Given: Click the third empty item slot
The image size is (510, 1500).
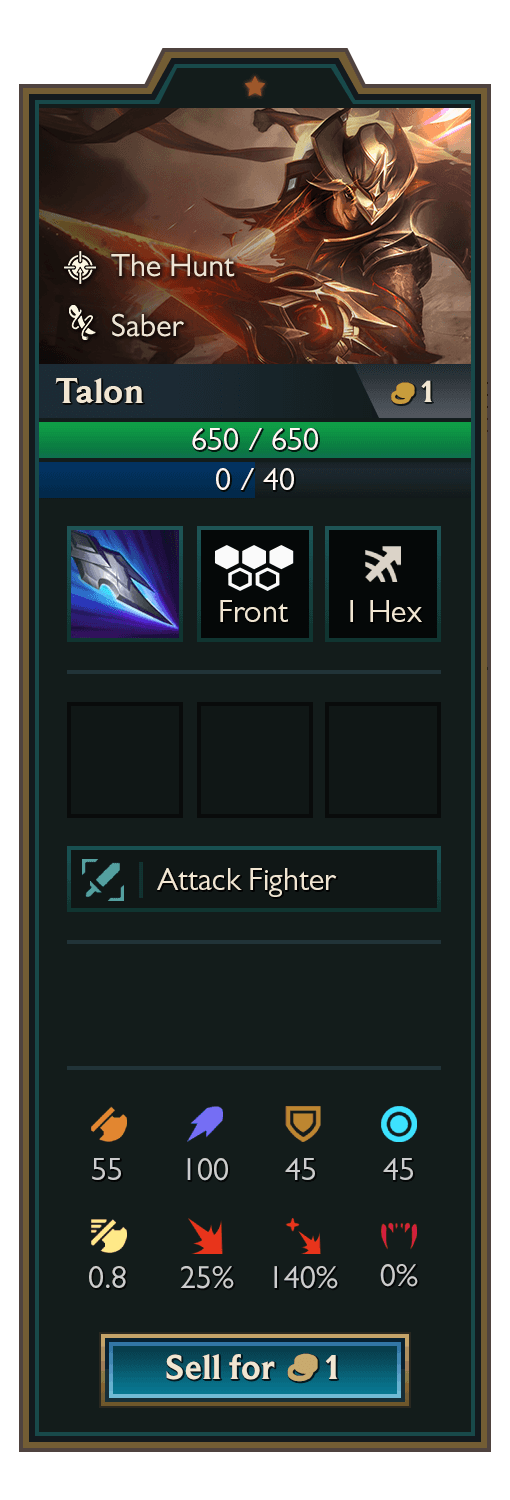Looking at the screenshot, I should [x=383, y=760].
